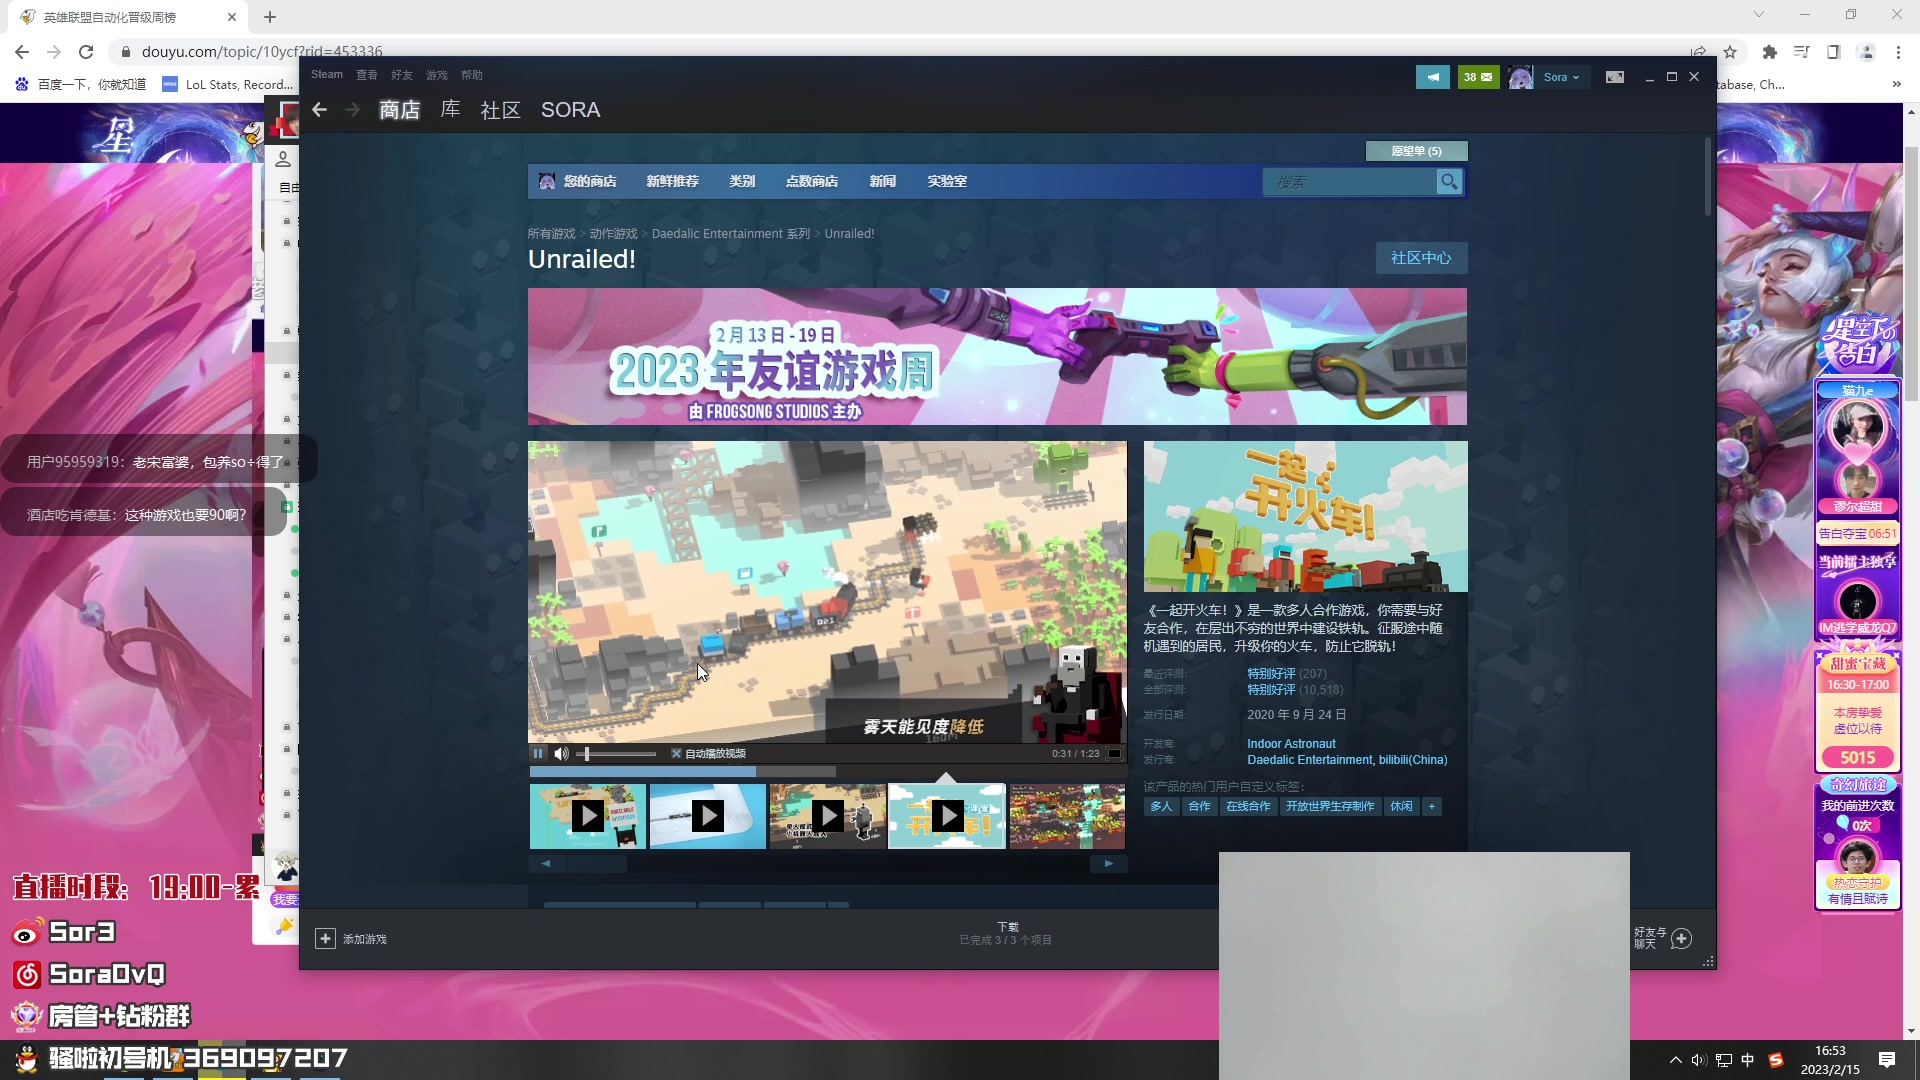
Task: Open Chrome profile avatar menu
Action: coord(1866,52)
